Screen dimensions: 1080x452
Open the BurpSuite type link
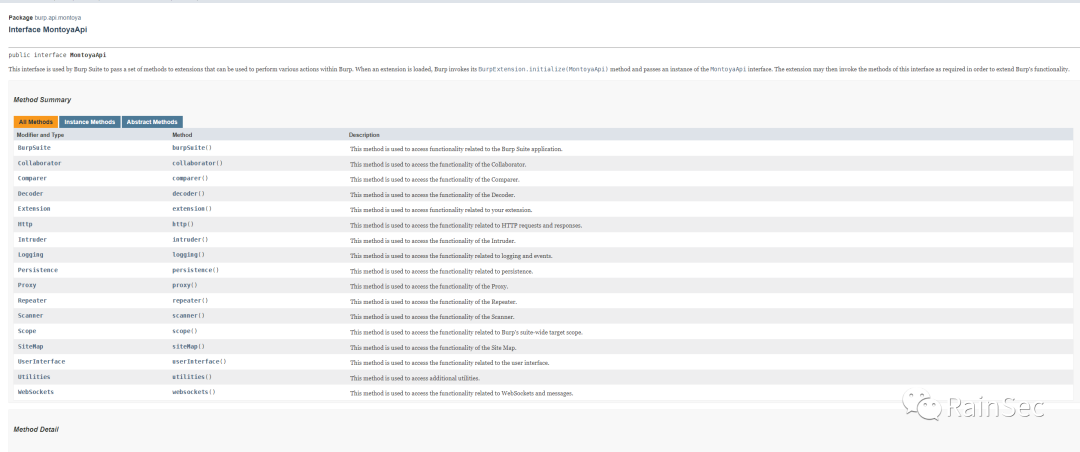34,147
